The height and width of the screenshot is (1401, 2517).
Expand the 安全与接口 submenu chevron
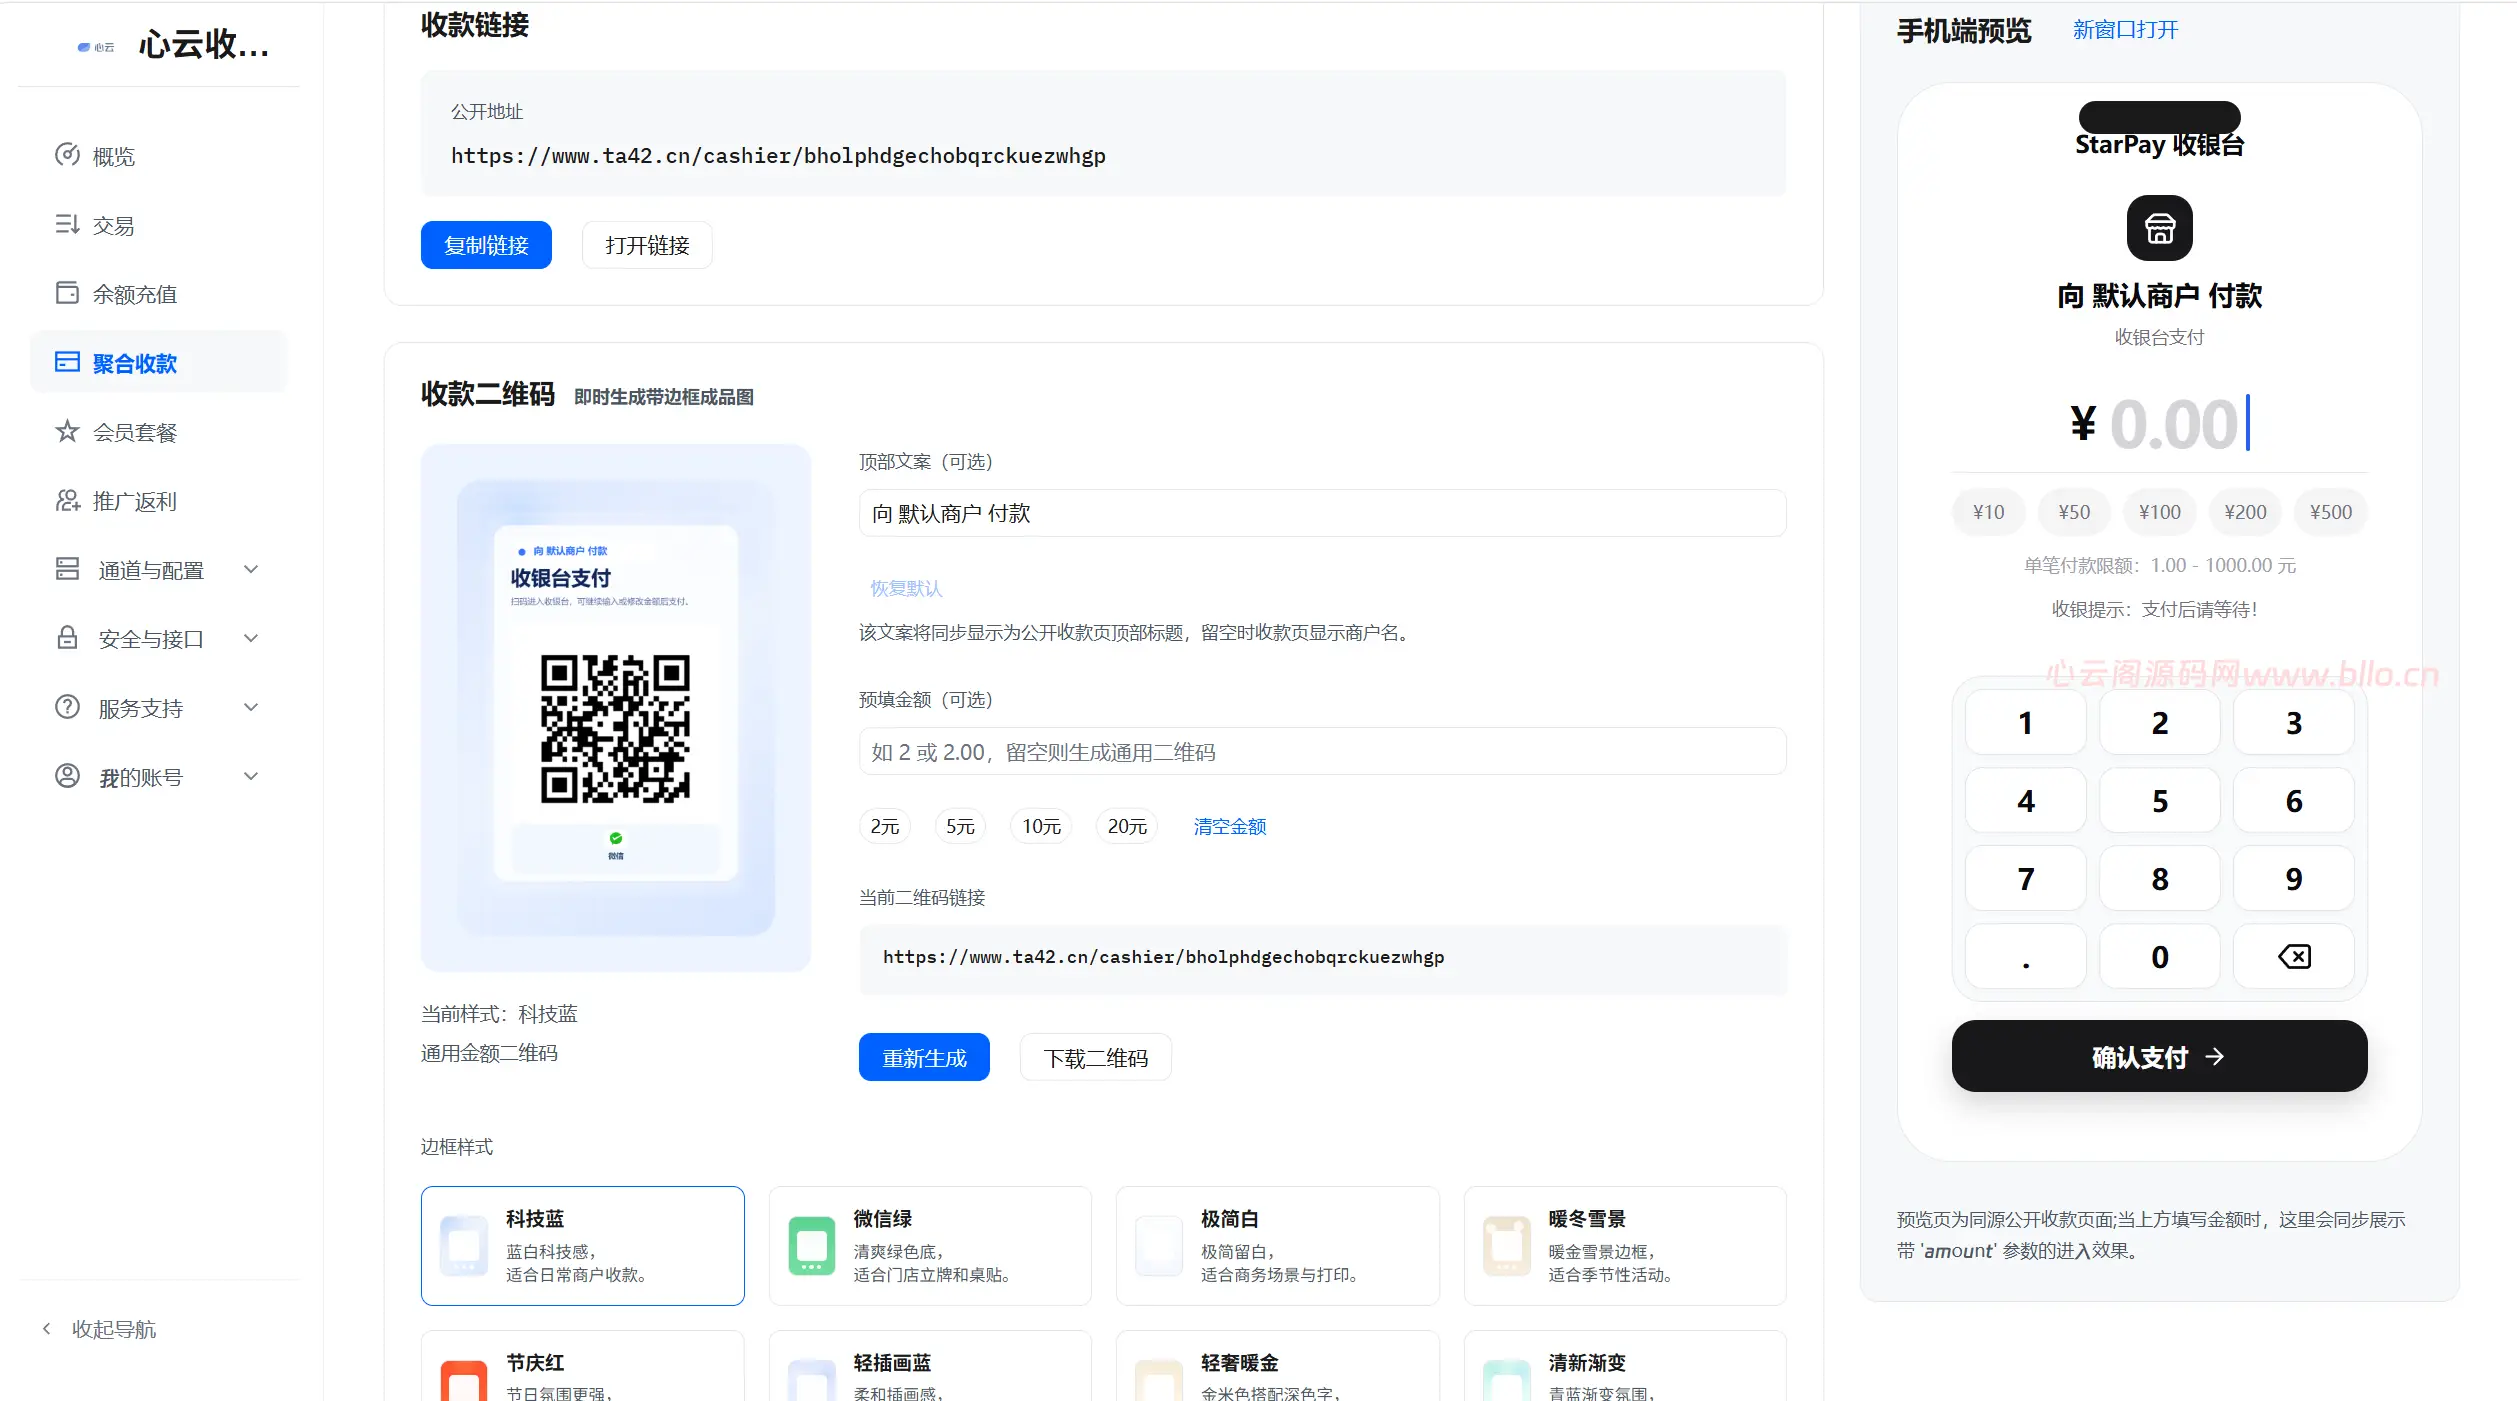(x=251, y=638)
